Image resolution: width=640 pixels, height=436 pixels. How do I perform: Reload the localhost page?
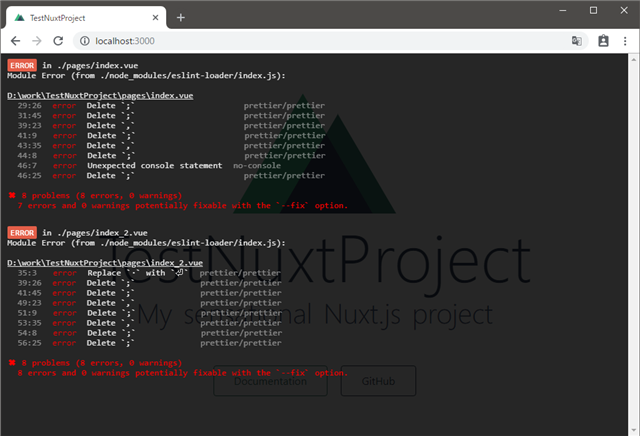click(58, 41)
